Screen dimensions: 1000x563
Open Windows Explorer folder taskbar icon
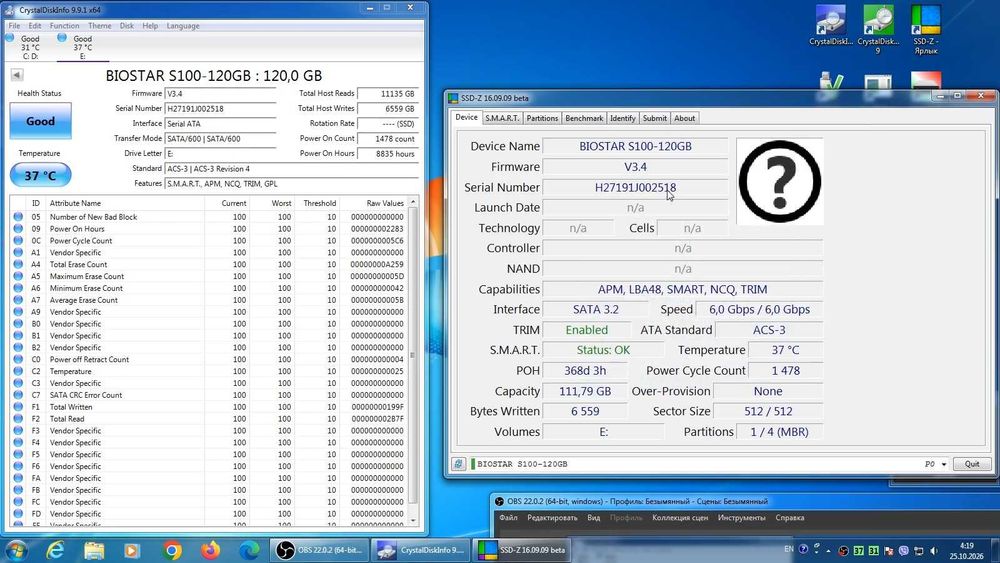(94, 550)
